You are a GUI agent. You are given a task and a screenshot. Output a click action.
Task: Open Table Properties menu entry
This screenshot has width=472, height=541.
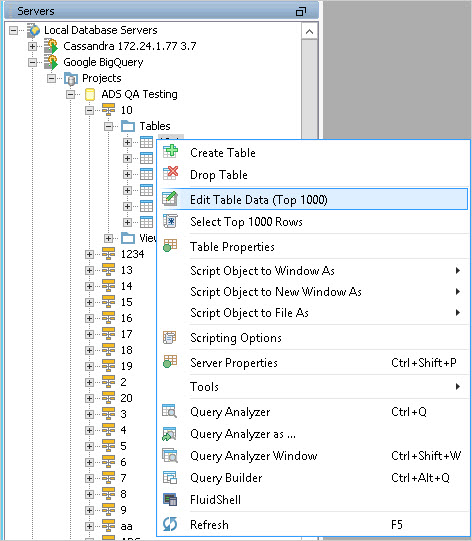(314, 246)
